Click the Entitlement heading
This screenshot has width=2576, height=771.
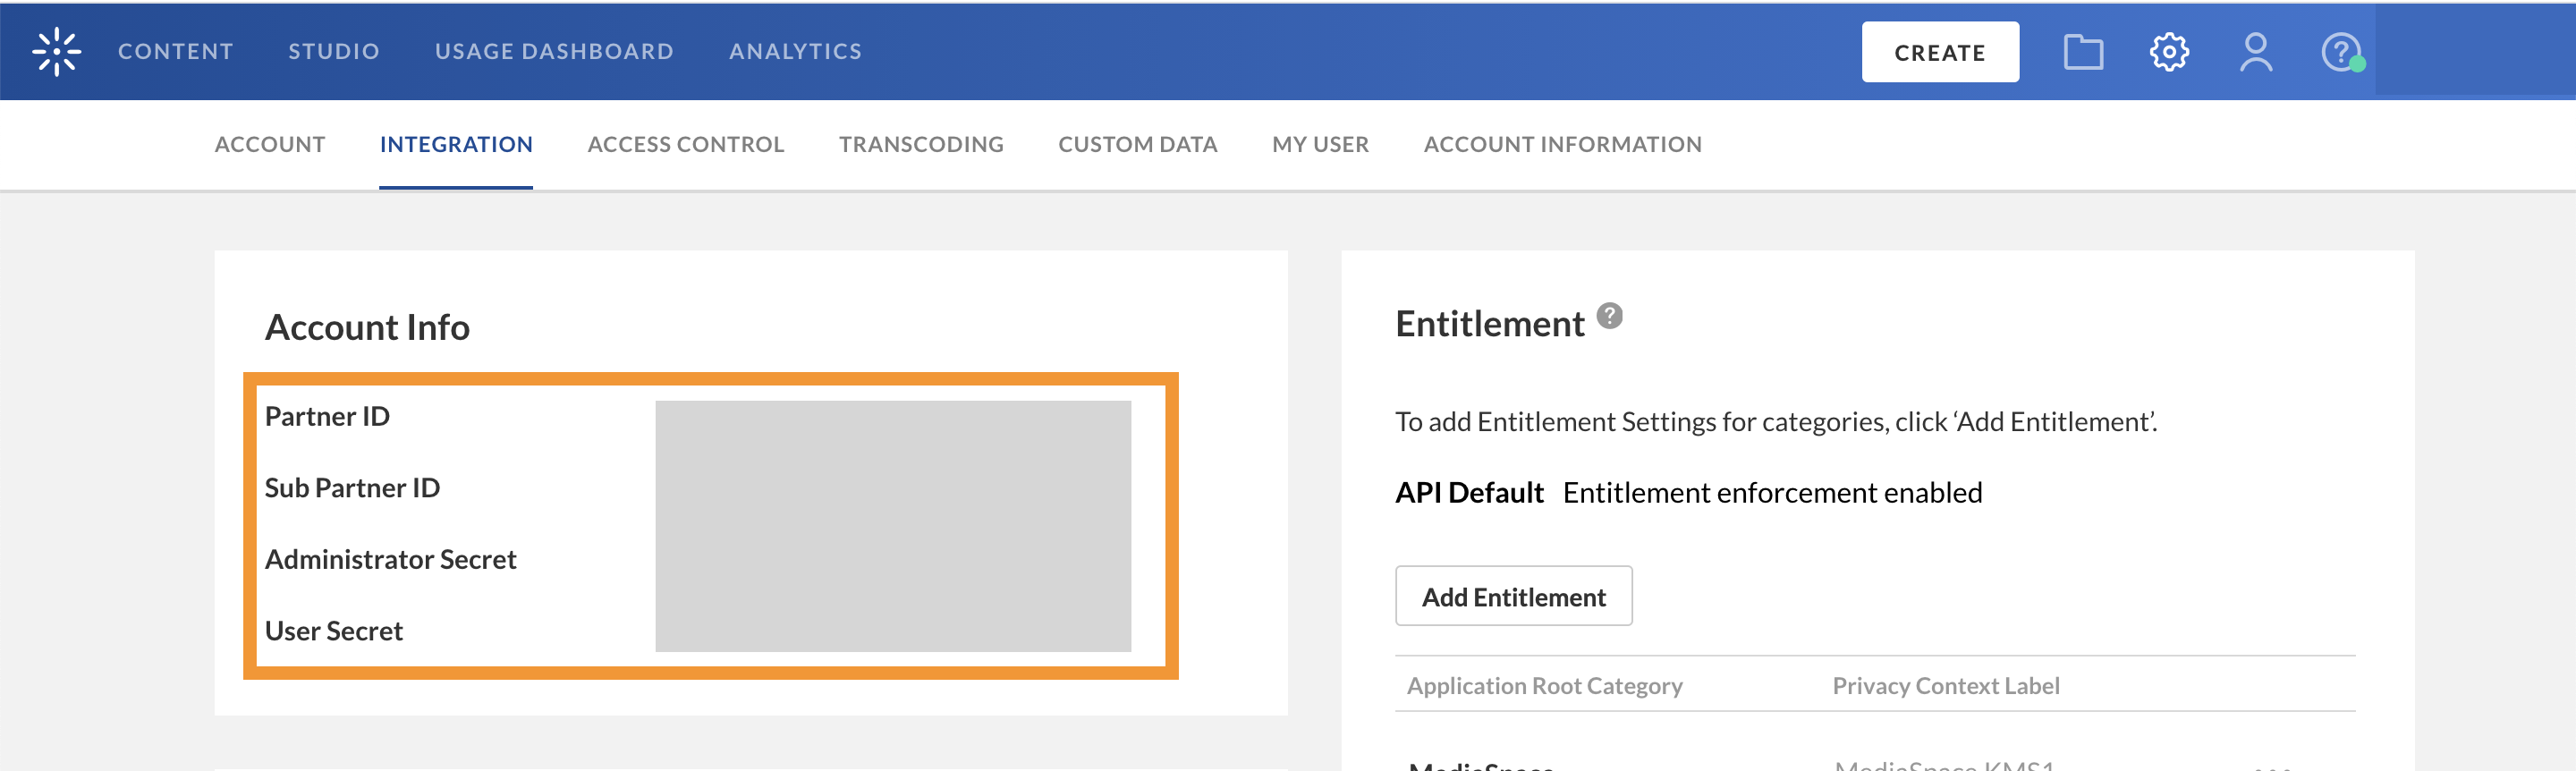pyautogui.click(x=1489, y=324)
